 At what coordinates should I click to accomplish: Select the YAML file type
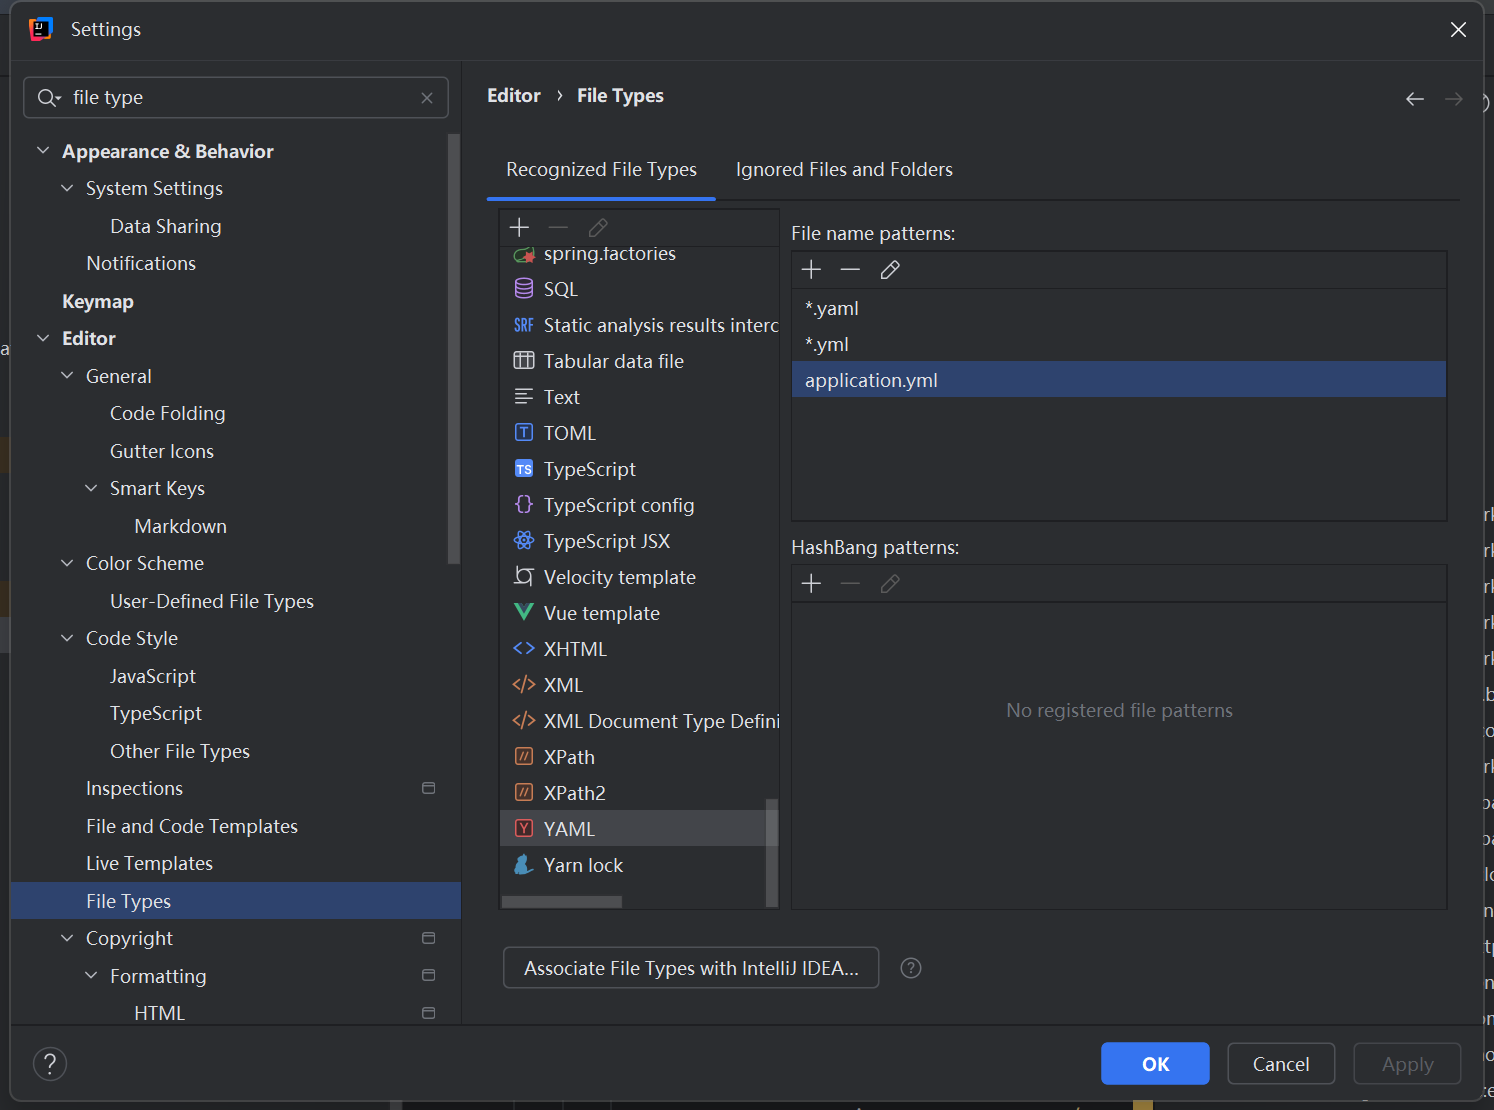pyautogui.click(x=638, y=829)
